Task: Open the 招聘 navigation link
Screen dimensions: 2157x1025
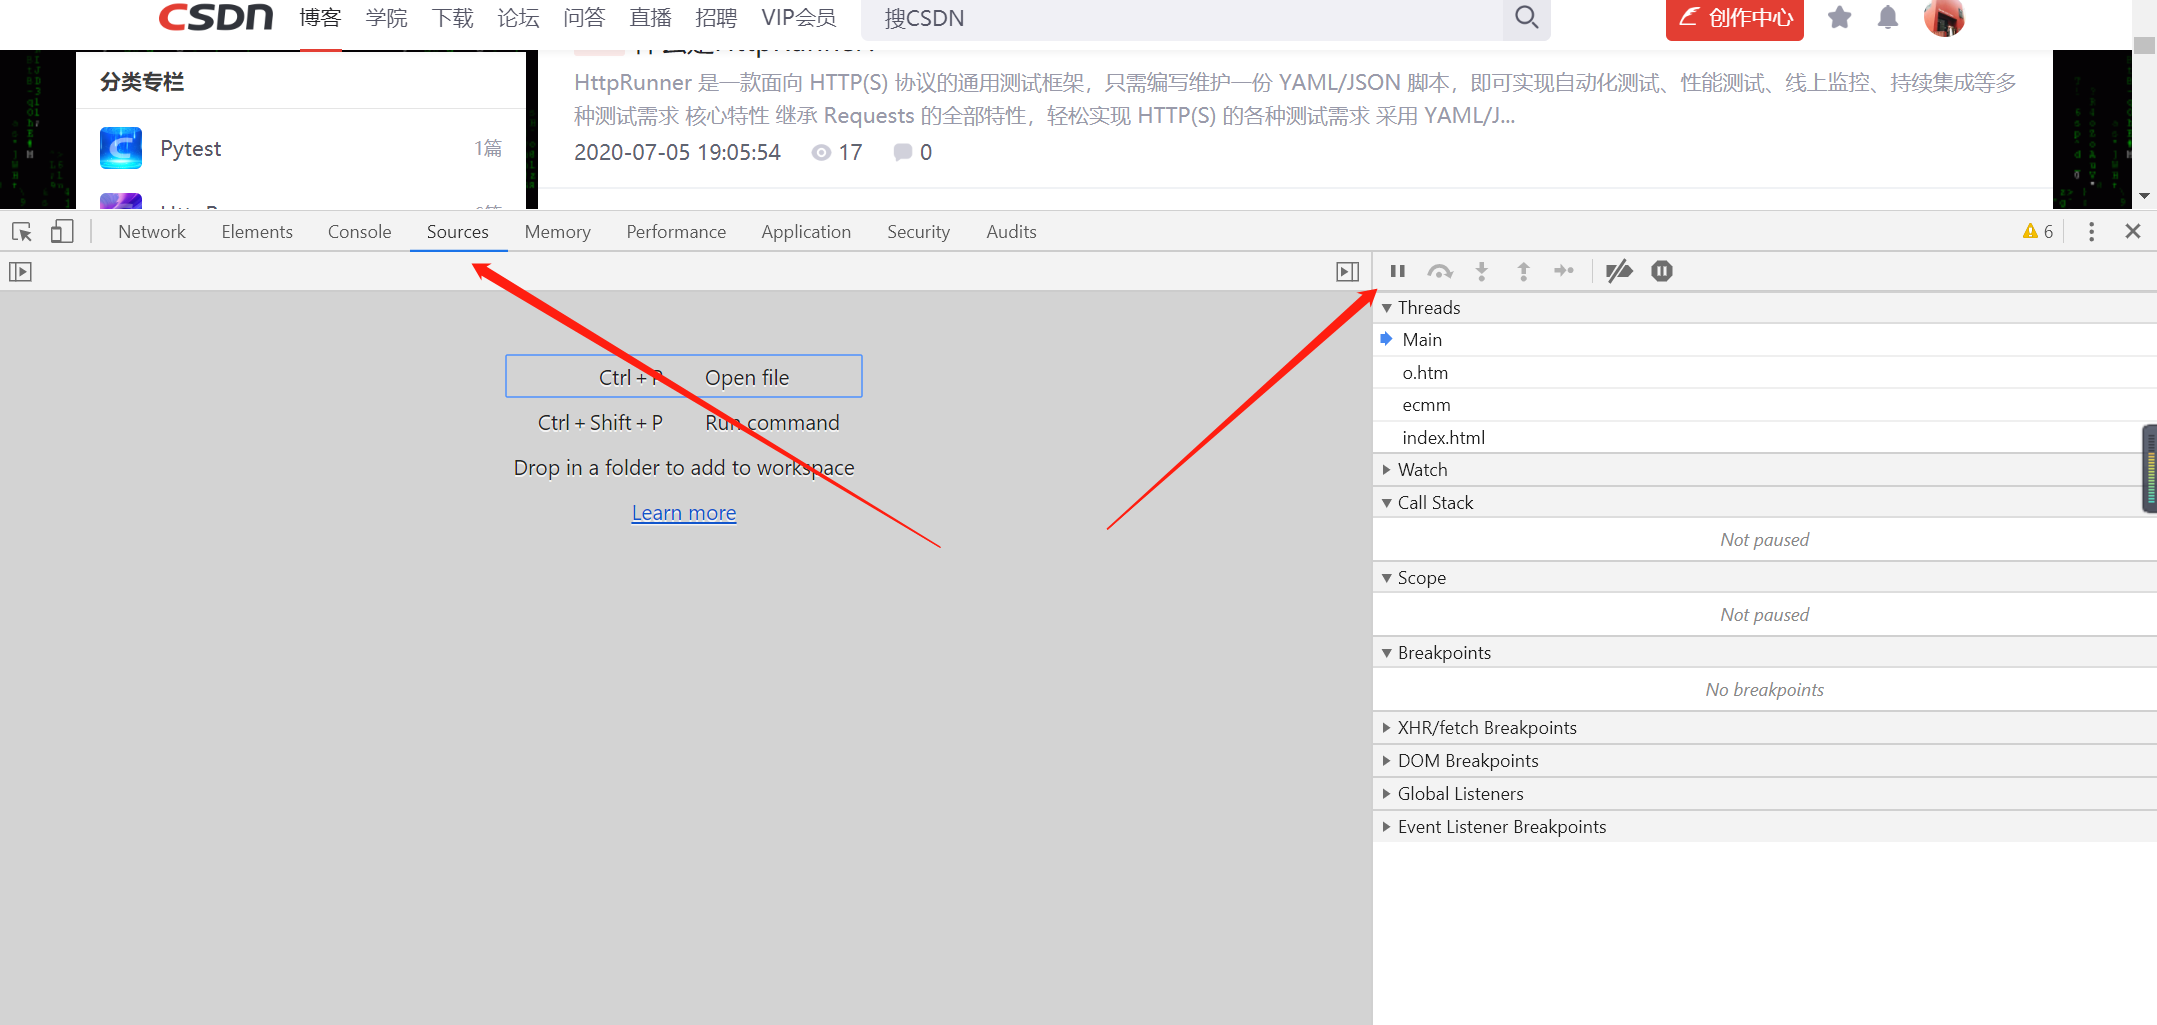Action: point(716,18)
